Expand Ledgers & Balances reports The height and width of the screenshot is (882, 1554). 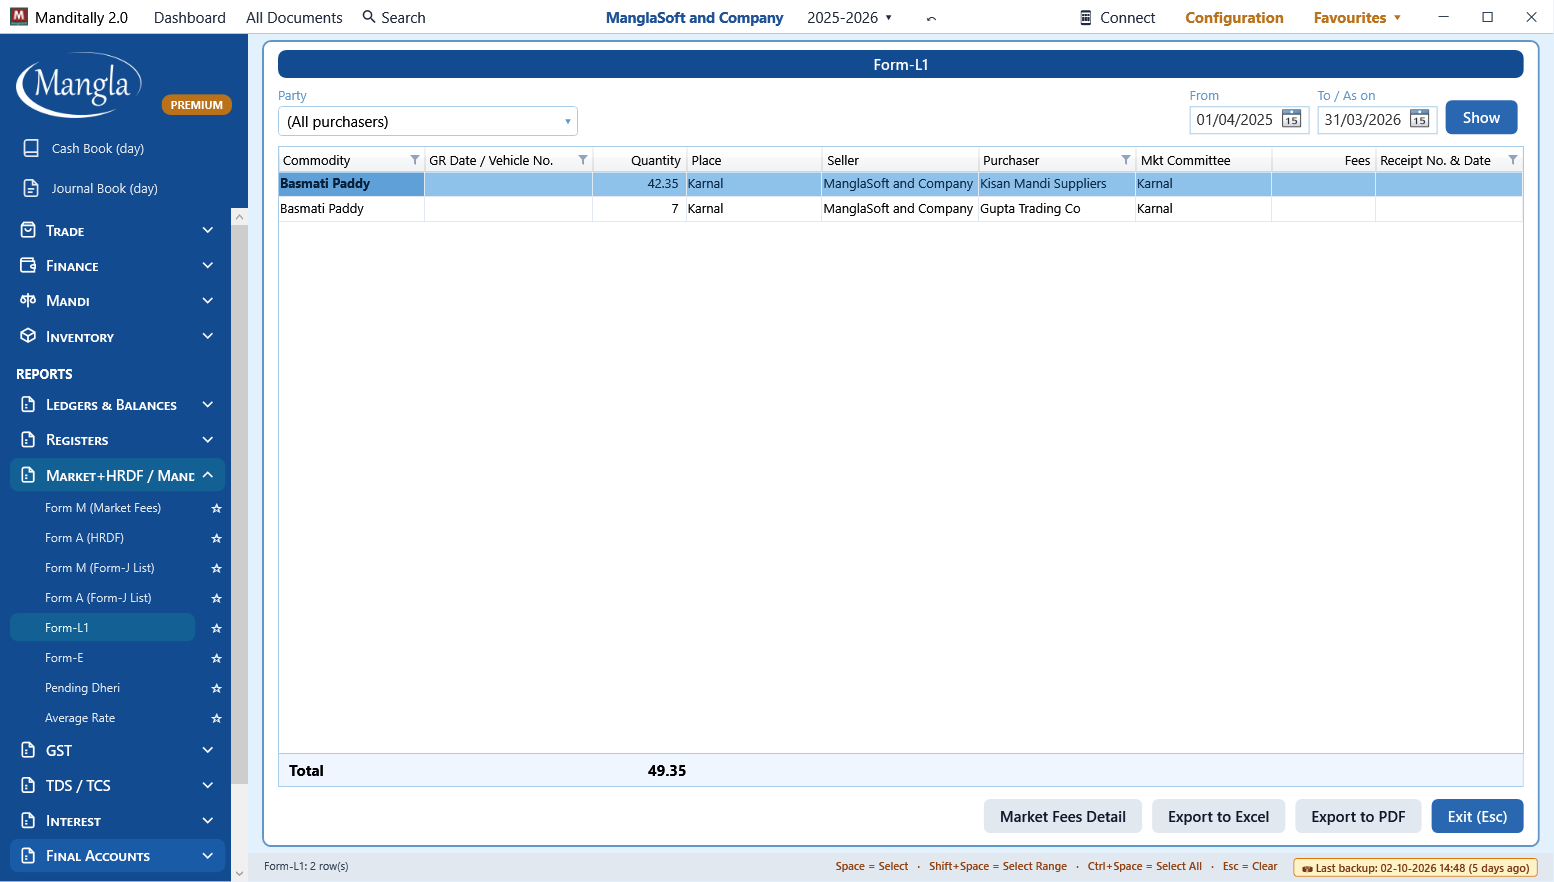(118, 405)
